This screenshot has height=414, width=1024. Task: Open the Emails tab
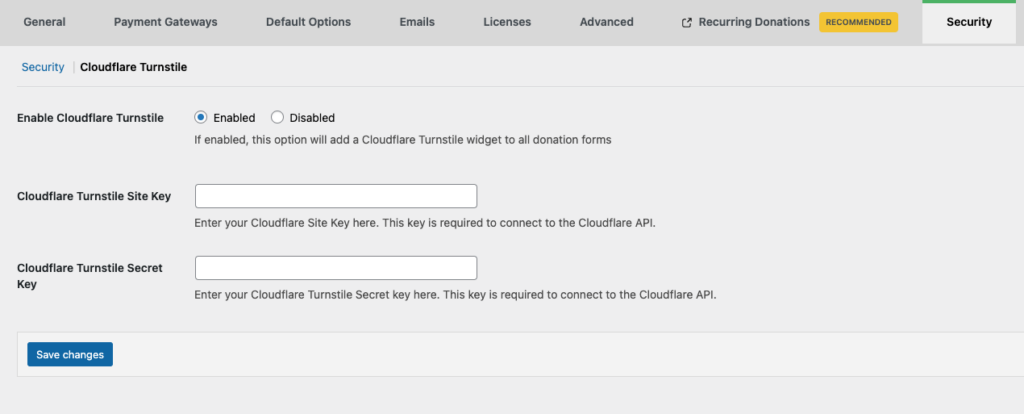click(x=417, y=22)
